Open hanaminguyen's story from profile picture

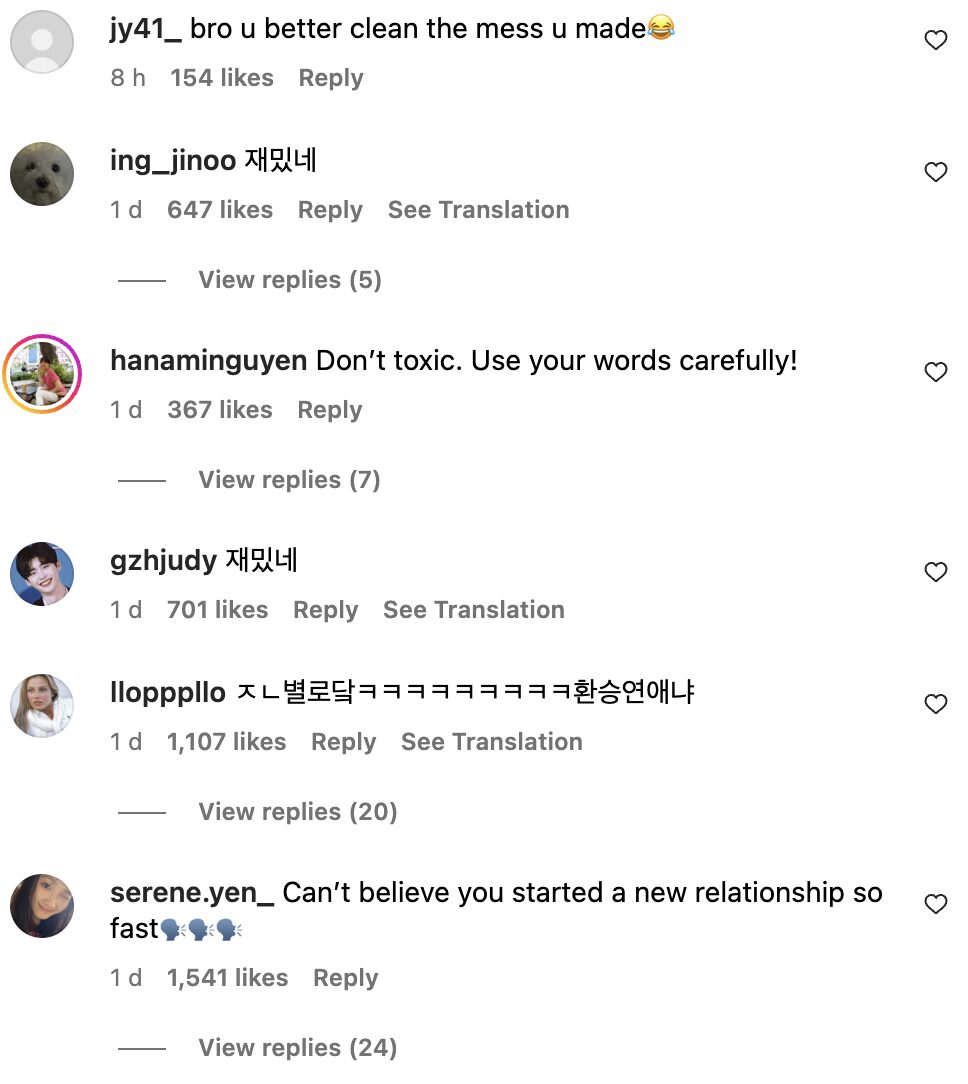click(x=42, y=374)
